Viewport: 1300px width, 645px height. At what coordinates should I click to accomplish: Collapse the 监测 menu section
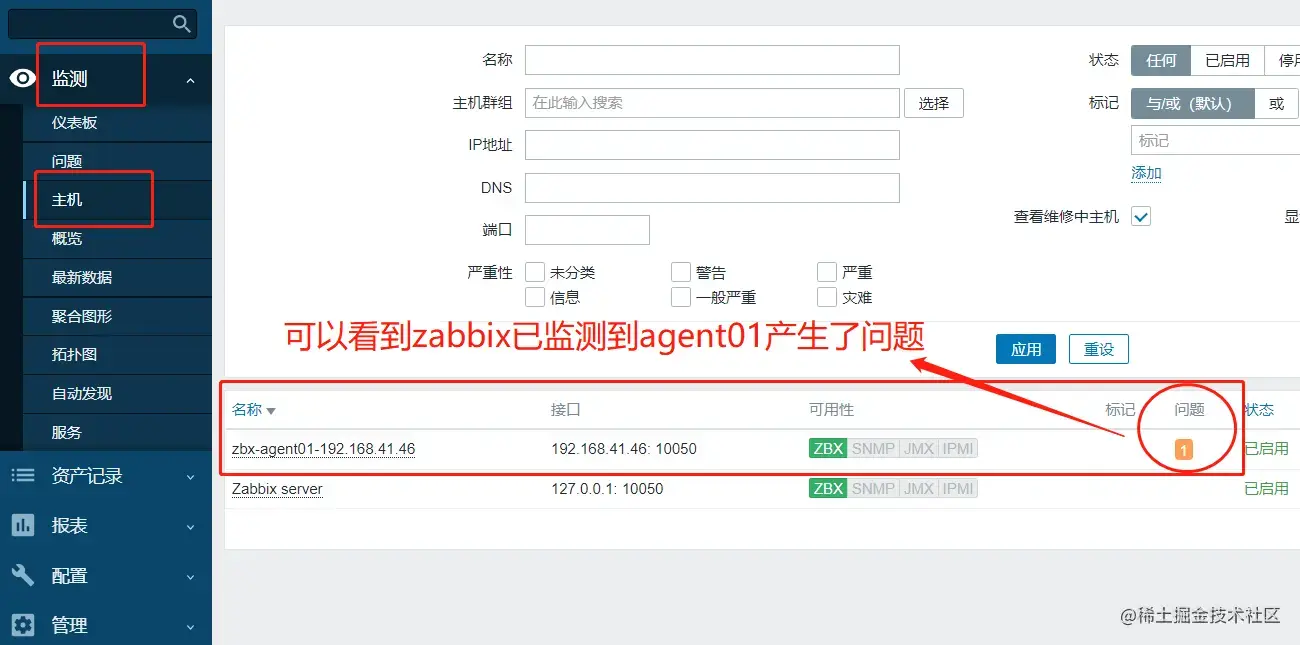tap(190, 80)
